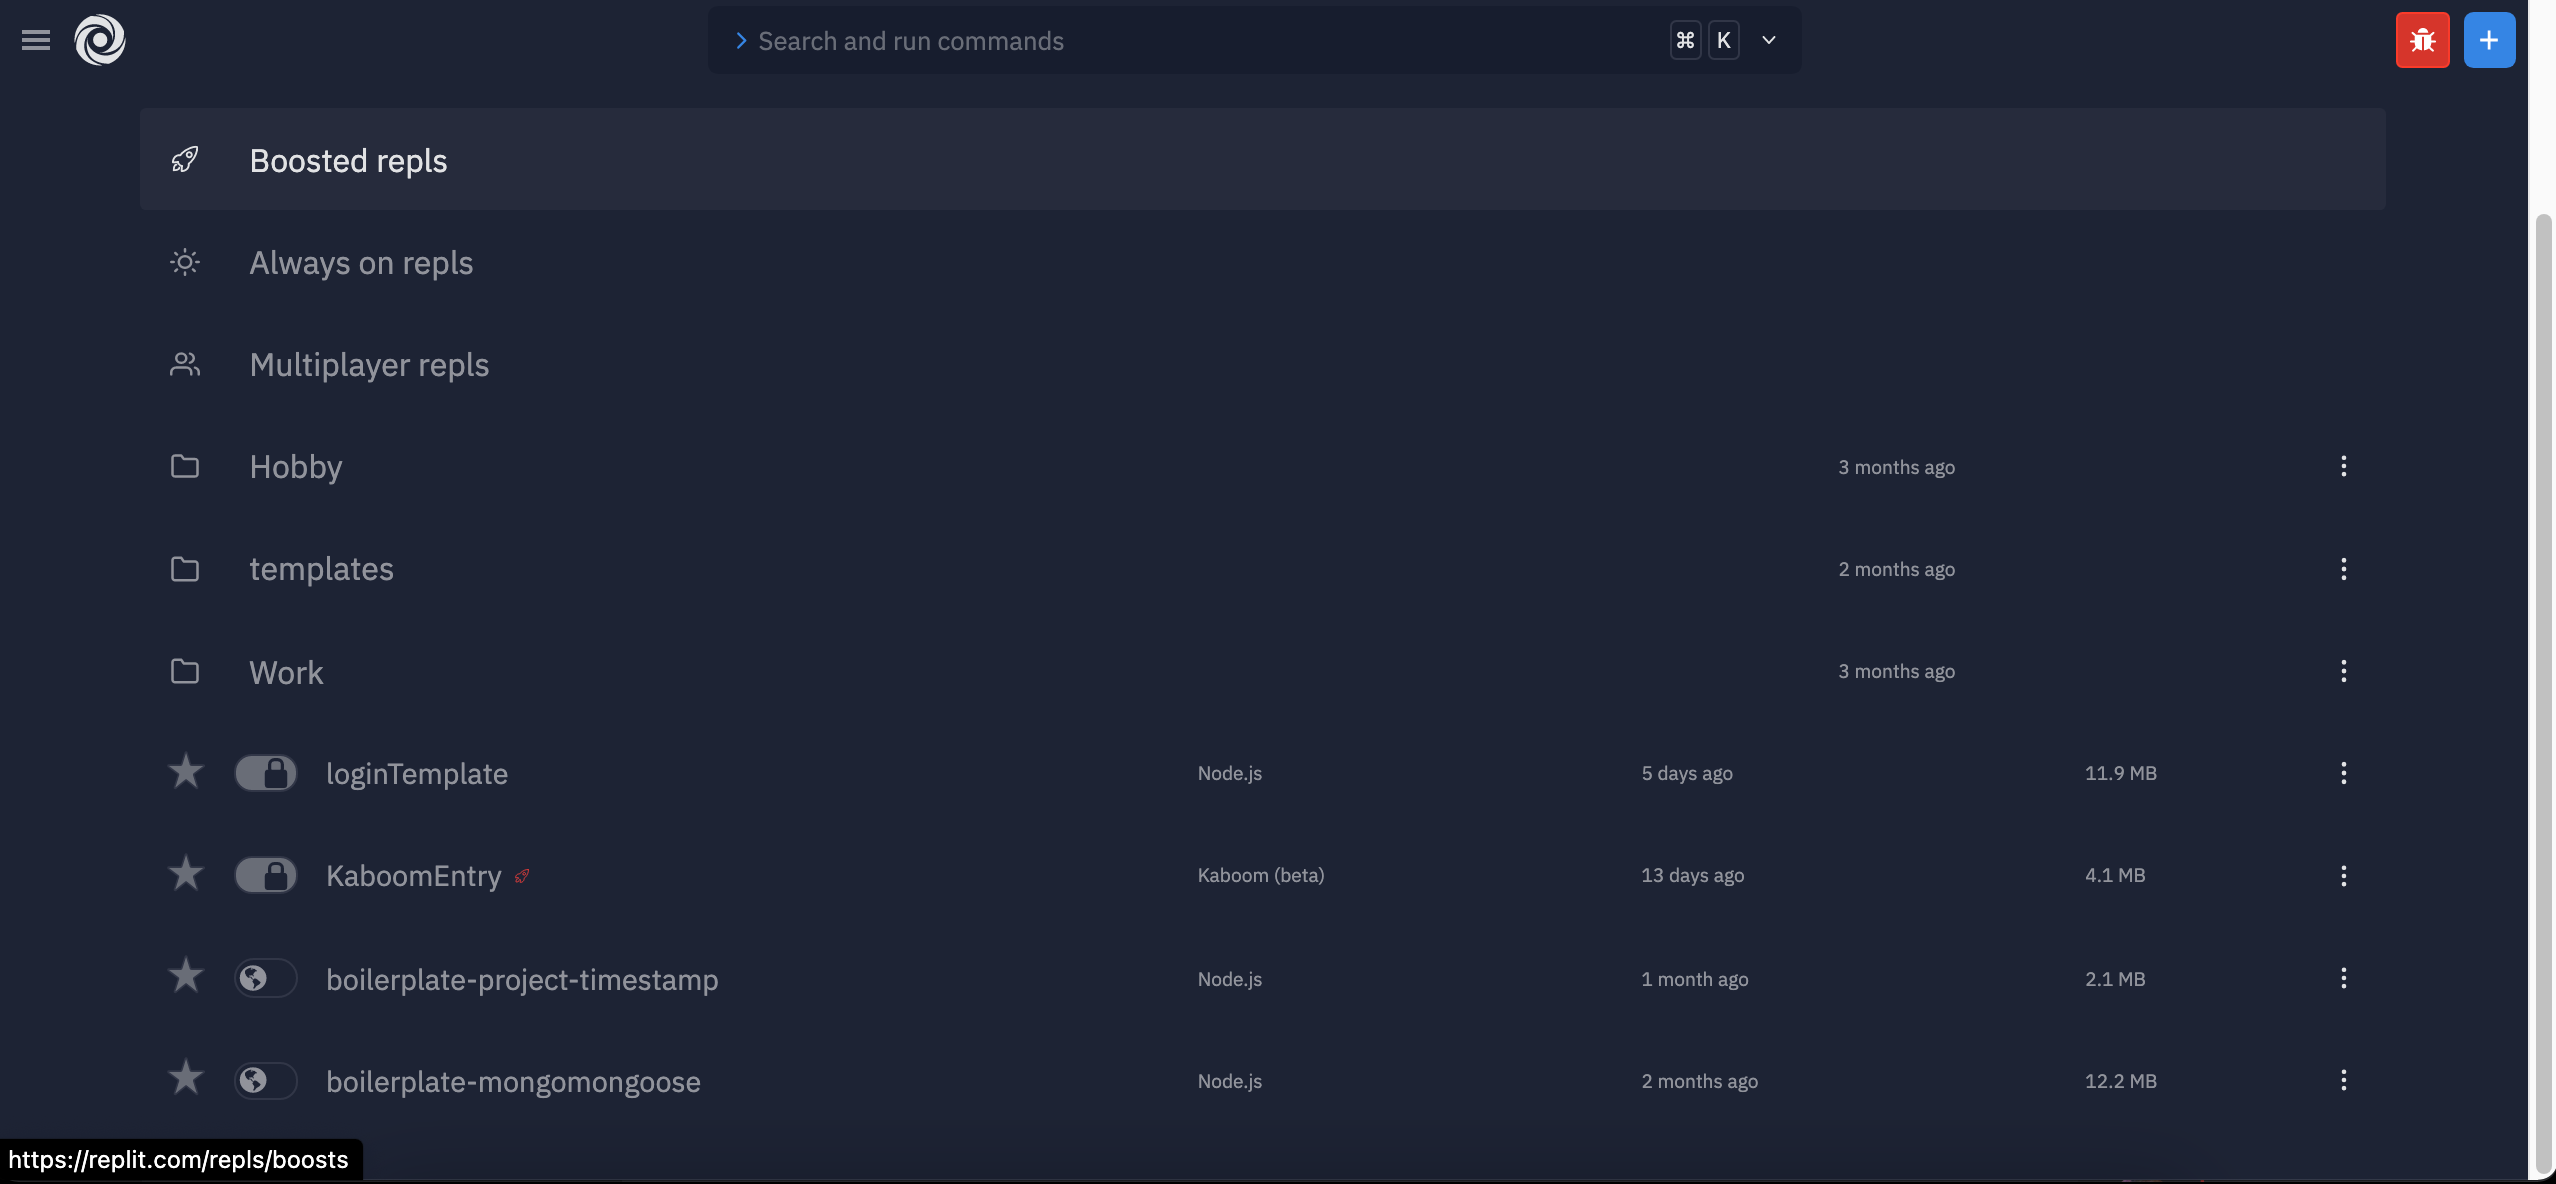Click '3 months ago' on Hobby row
The width and height of the screenshot is (2556, 1184).
(x=1896, y=467)
